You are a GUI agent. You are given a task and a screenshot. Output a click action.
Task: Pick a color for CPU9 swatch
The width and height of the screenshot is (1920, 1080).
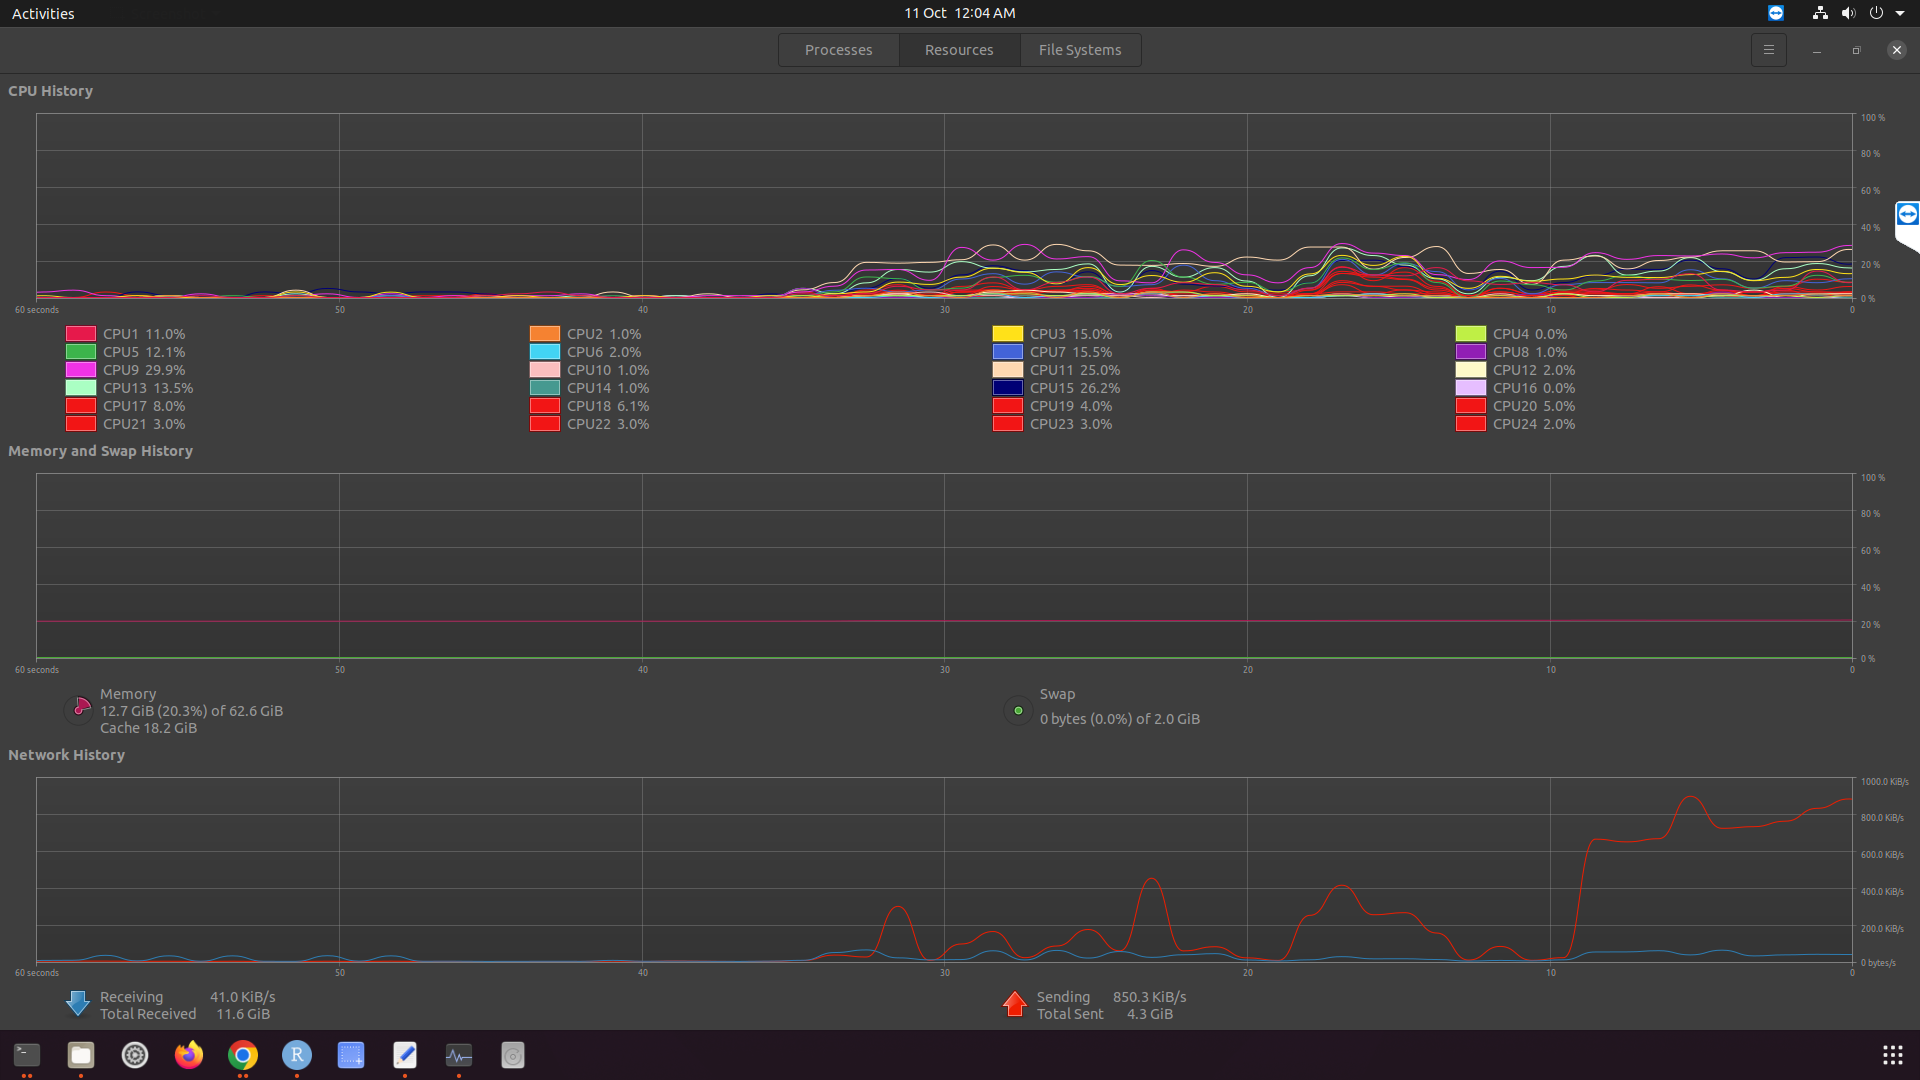[x=81, y=370]
